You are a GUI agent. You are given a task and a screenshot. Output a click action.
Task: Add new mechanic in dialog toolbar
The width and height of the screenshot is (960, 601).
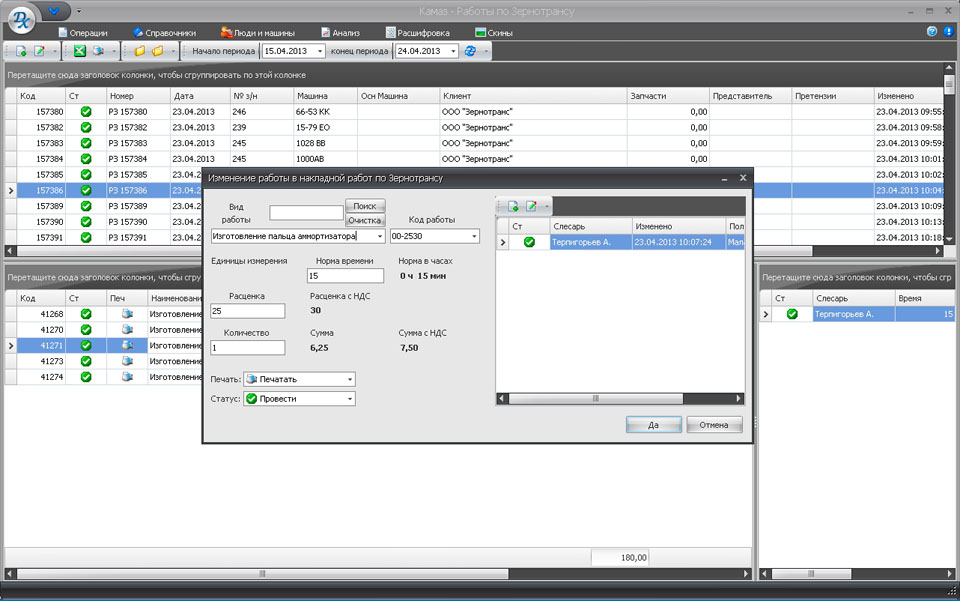pyautogui.click(x=513, y=206)
